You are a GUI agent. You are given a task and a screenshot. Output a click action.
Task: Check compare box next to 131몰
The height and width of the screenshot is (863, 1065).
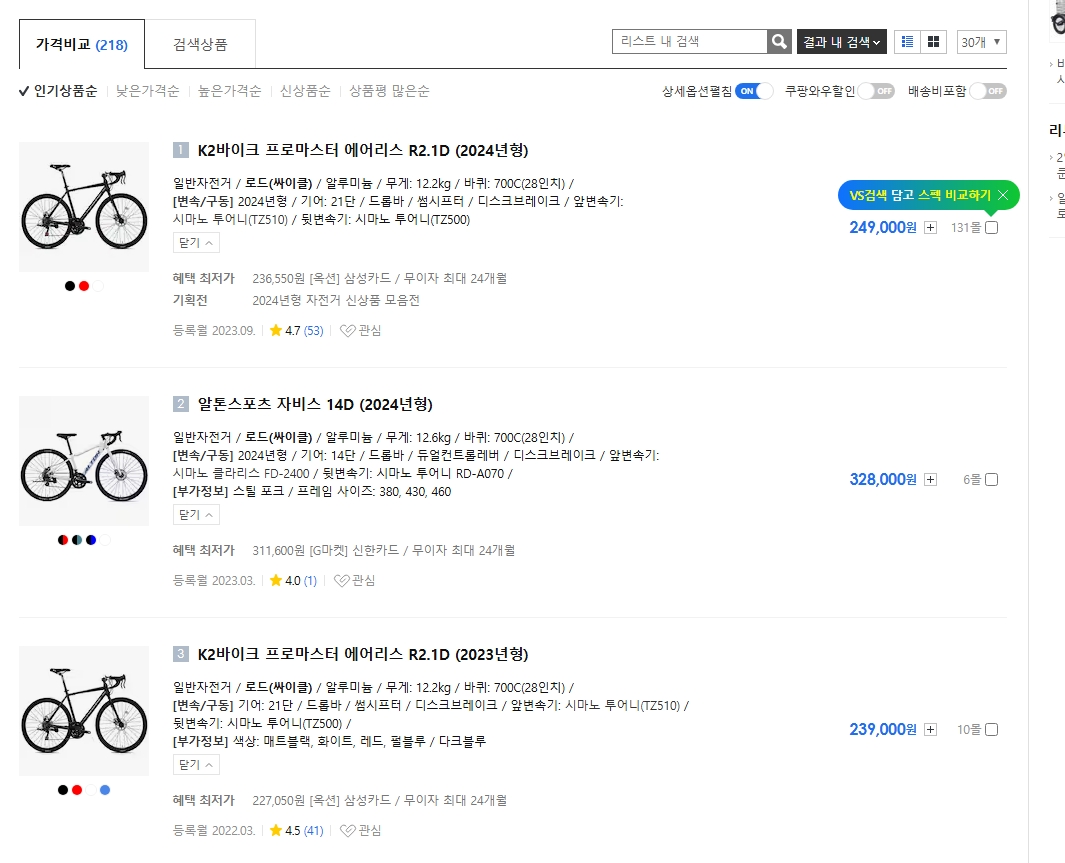click(x=992, y=227)
